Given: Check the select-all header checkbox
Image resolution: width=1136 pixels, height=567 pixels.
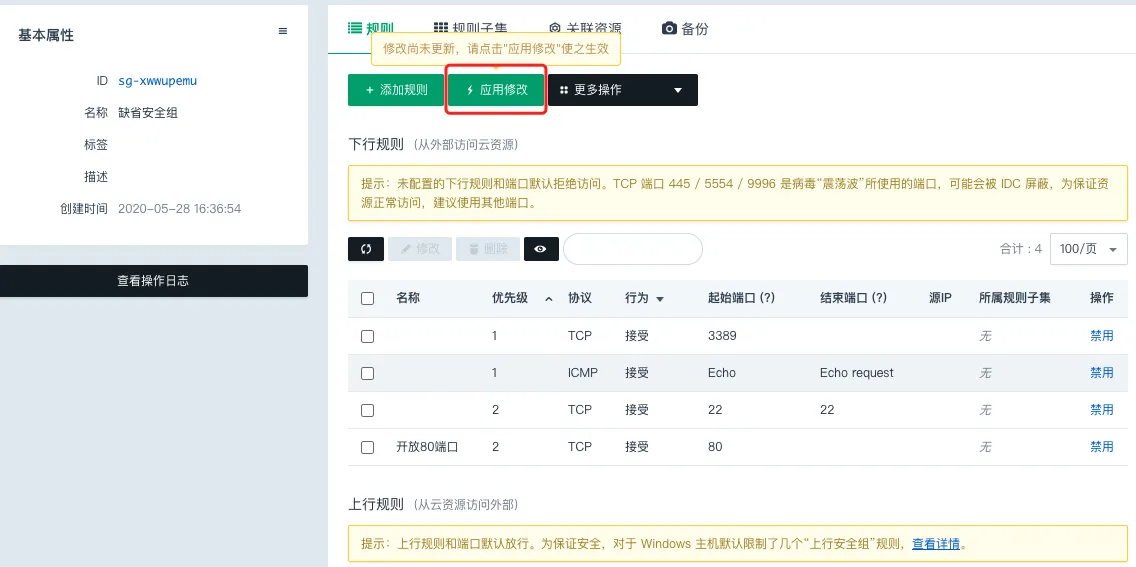Looking at the screenshot, I should point(367,298).
